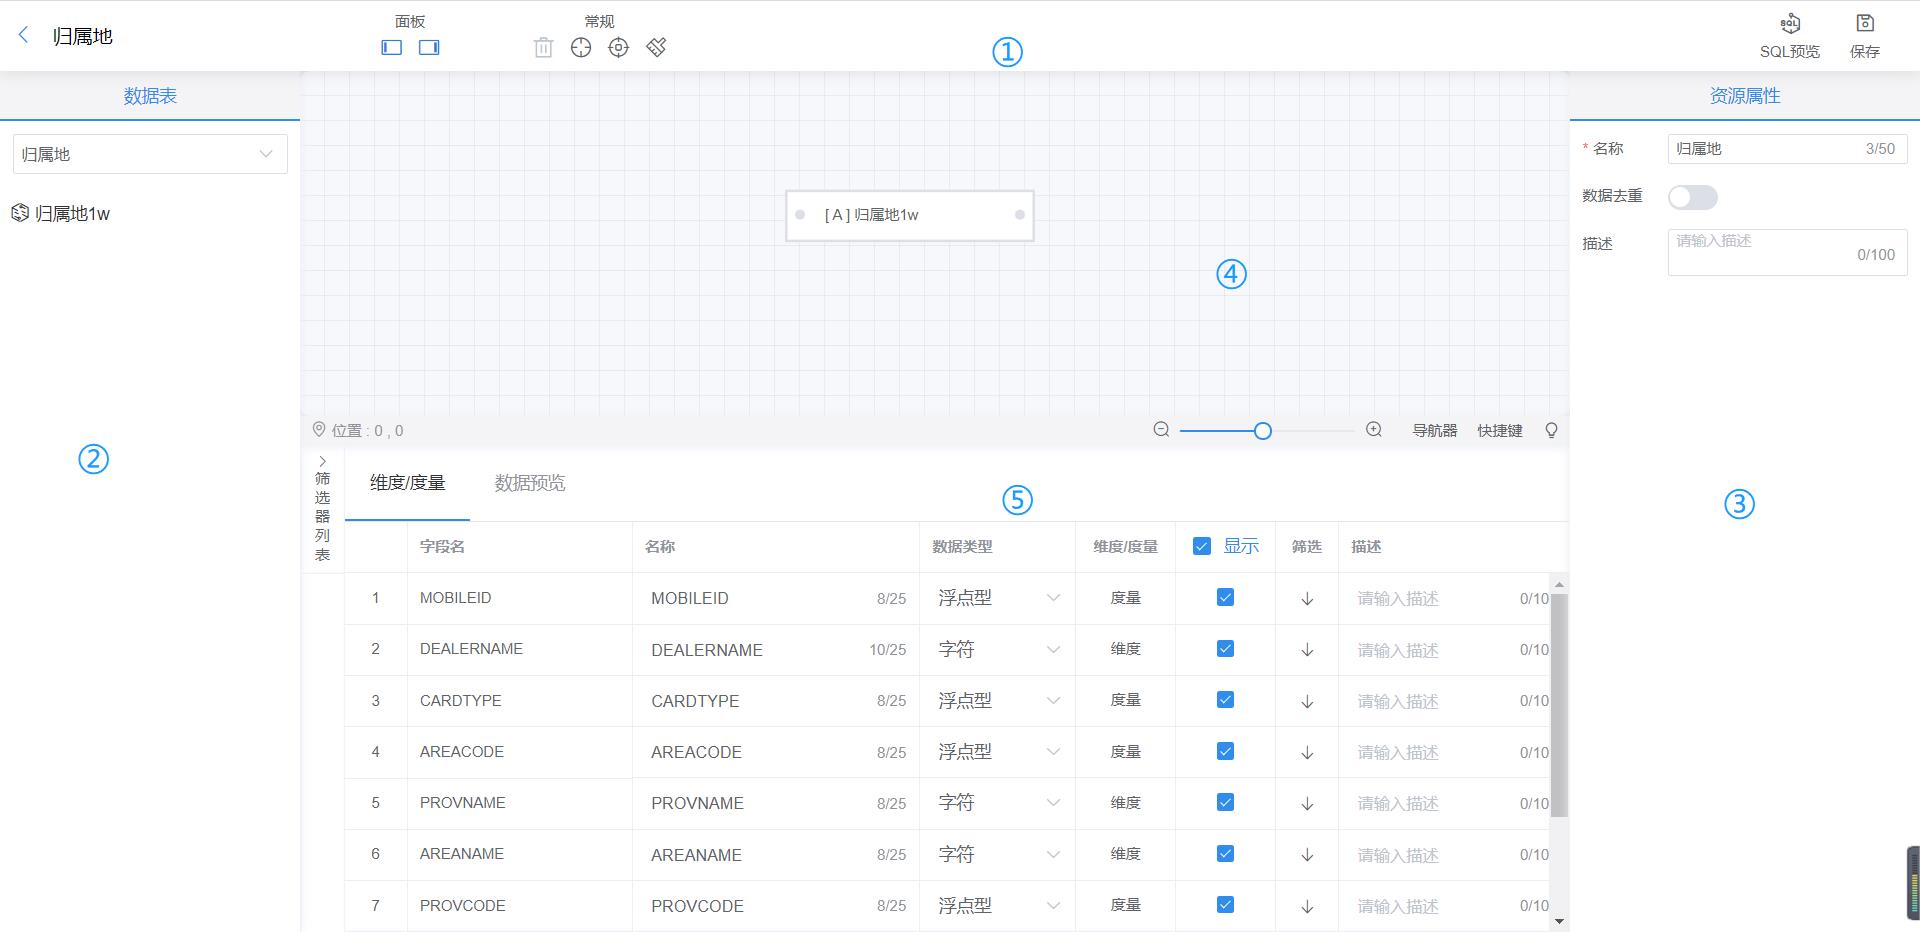Open data type dropdown for AREANAME
Image resolution: width=1920 pixels, height=932 pixels.
point(997,855)
